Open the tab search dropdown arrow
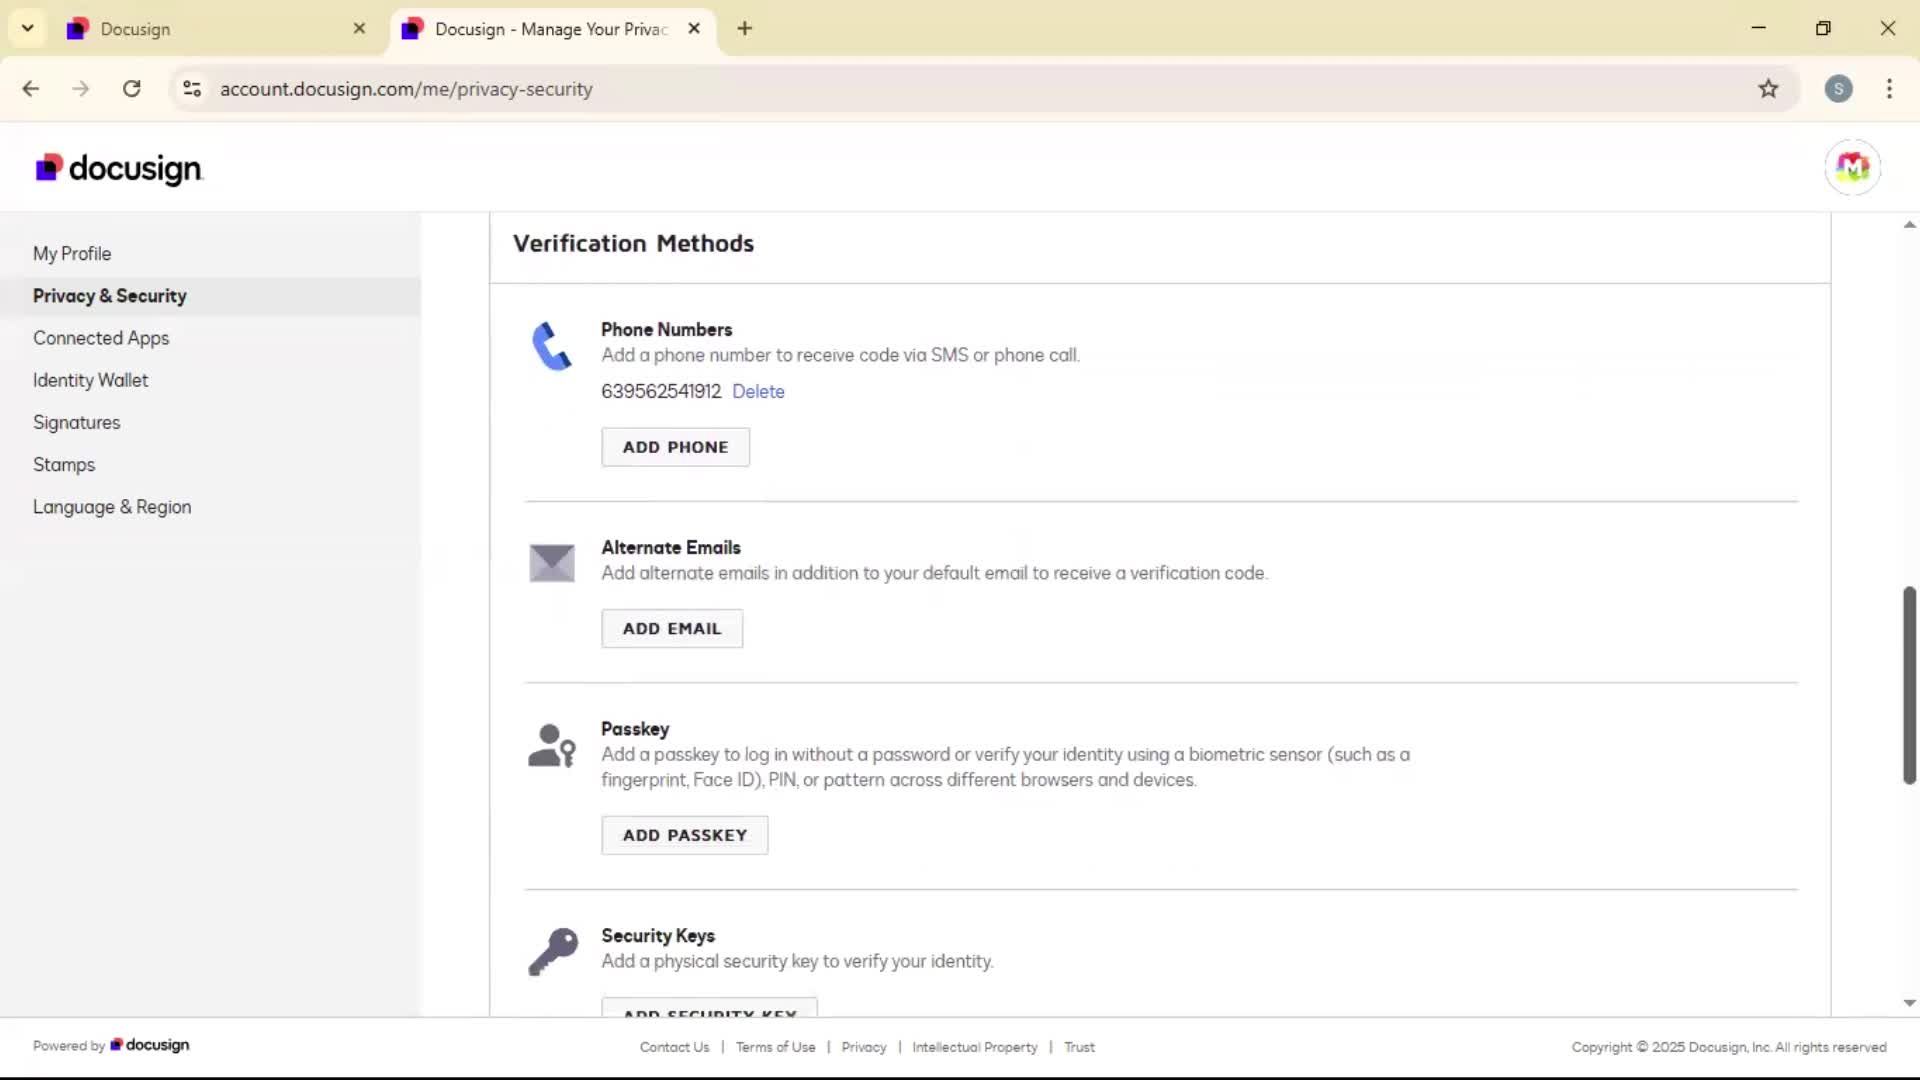 pos(28,28)
